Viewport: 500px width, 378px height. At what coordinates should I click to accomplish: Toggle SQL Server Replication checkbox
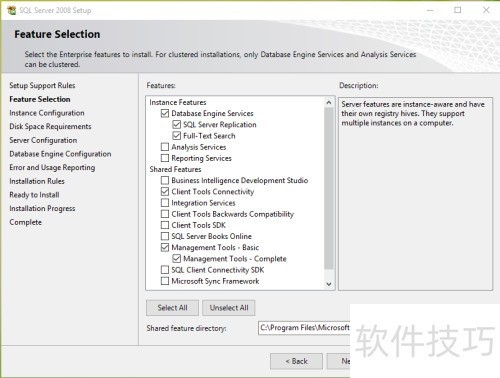[x=176, y=125]
